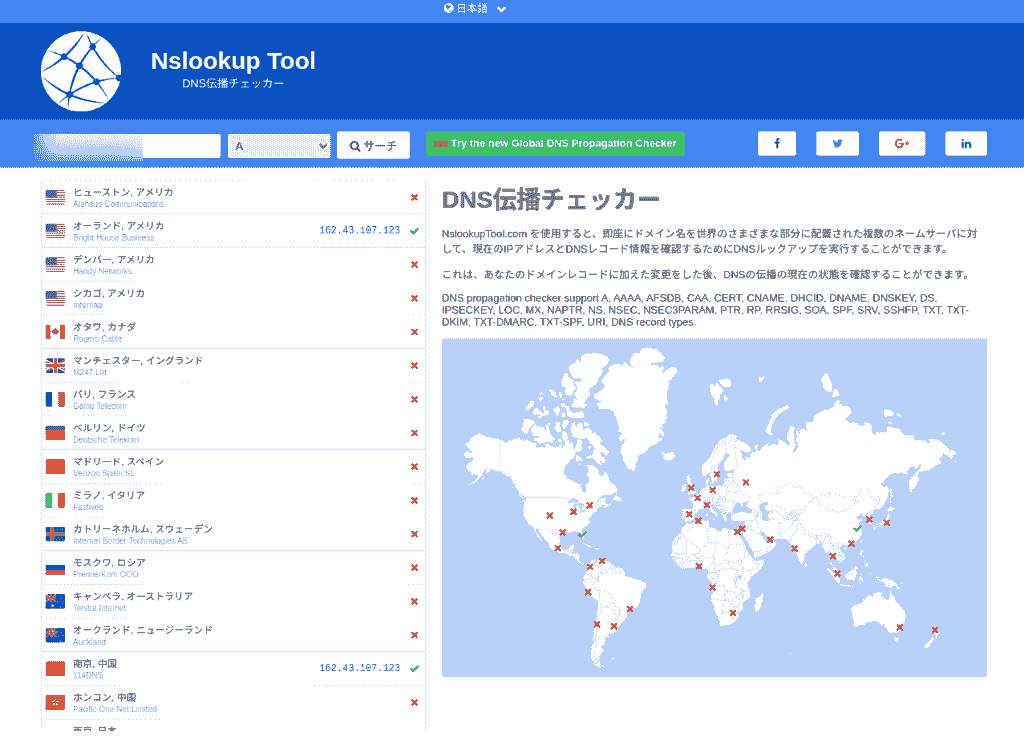Click the French flag beside パリ

click(x=56, y=400)
